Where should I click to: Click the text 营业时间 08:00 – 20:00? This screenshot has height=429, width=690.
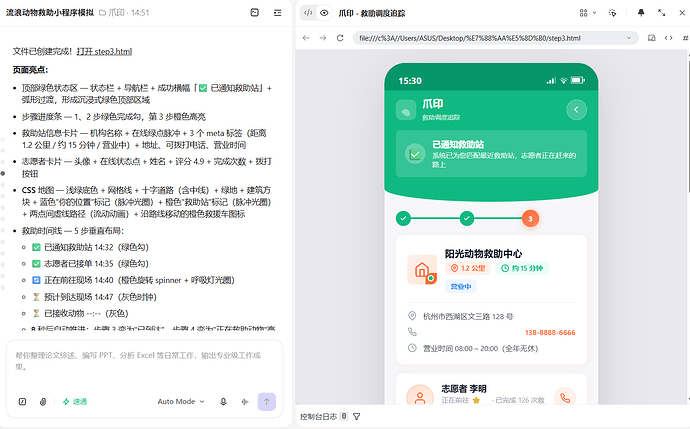coord(460,348)
